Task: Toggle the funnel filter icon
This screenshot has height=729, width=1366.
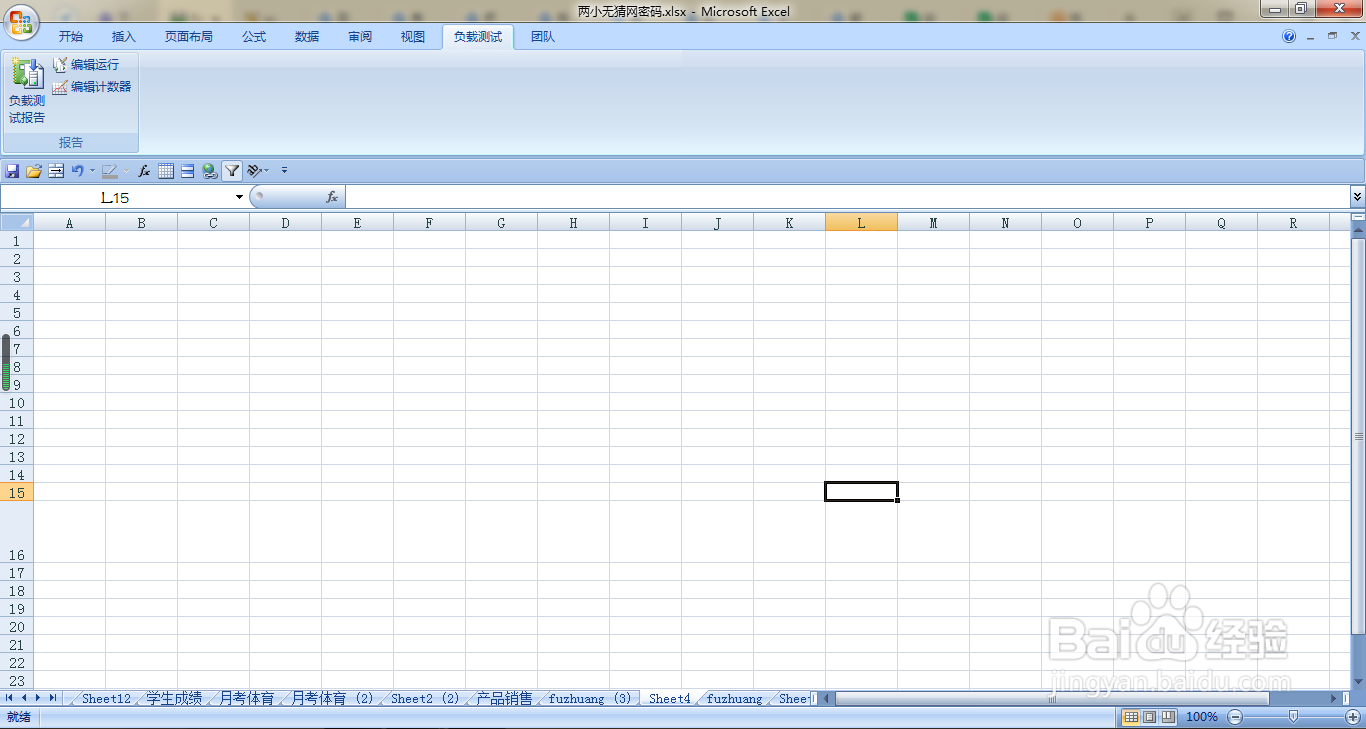Action: pos(232,171)
